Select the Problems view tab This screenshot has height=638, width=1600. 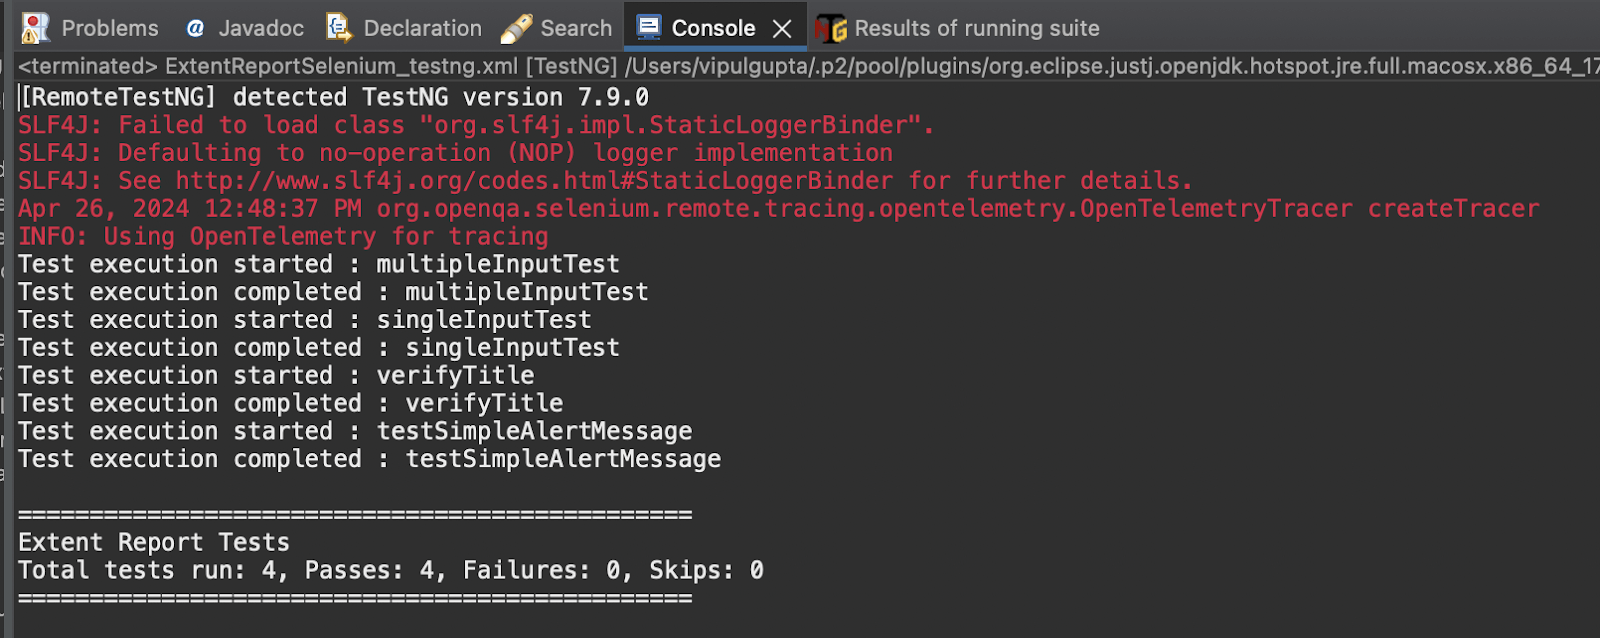(110, 27)
